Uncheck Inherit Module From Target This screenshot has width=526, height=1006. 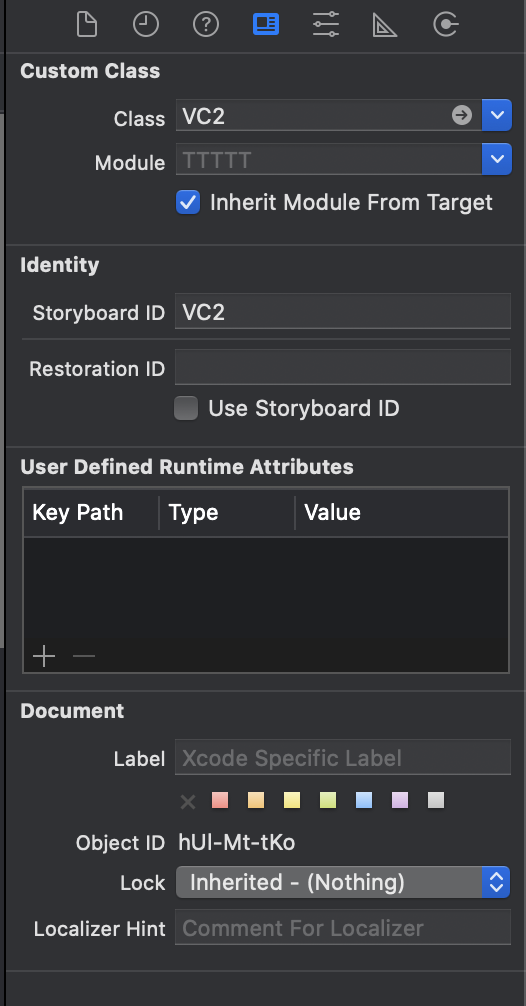(x=187, y=202)
